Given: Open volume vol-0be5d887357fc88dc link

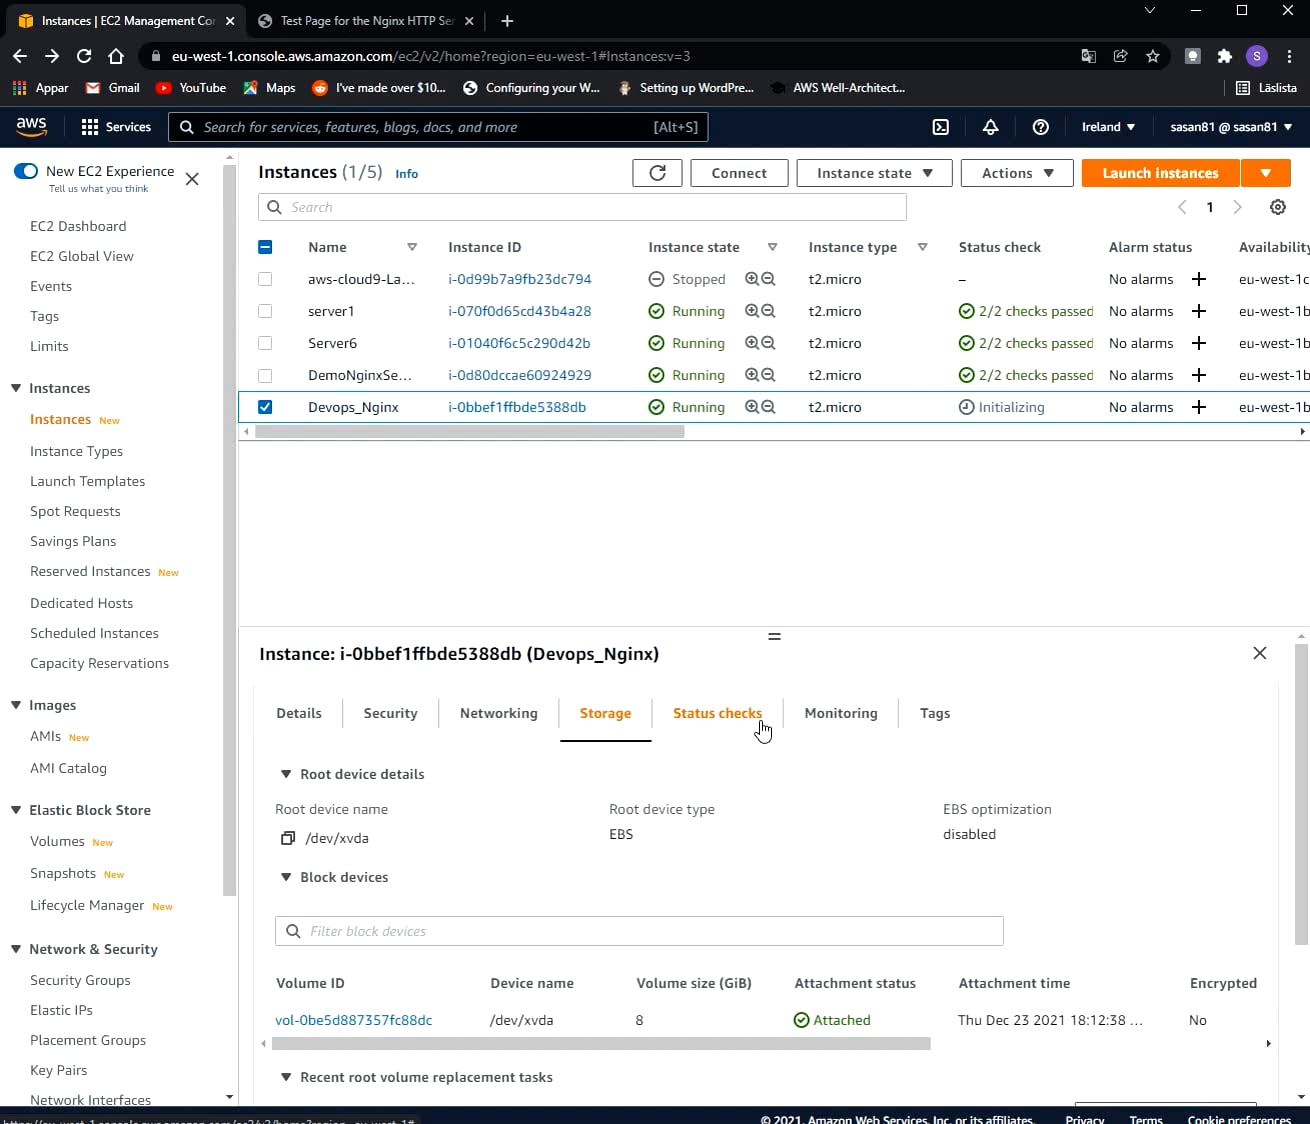Looking at the screenshot, I should [354, 1020].
